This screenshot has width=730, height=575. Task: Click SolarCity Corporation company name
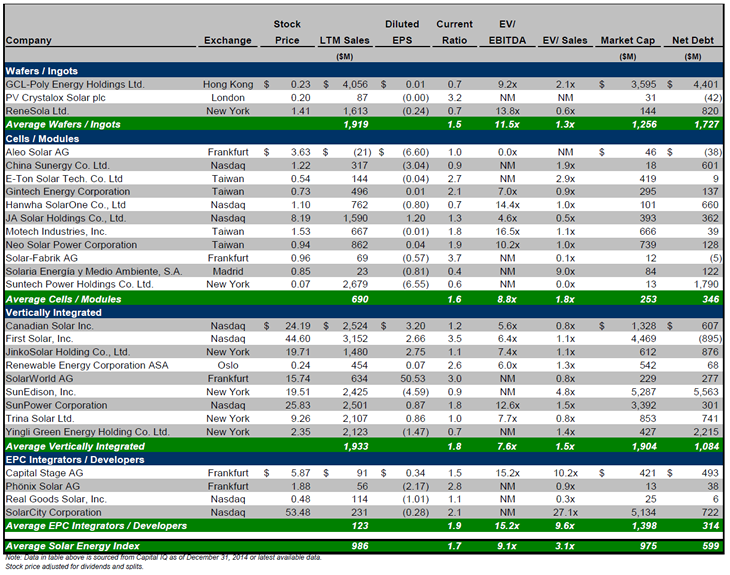(54, 512)
